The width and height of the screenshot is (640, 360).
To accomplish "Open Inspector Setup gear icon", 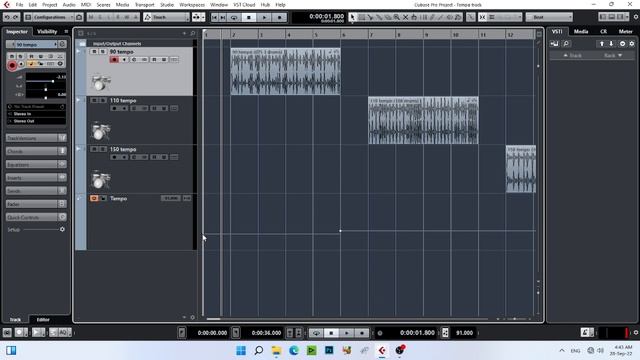I will 62,229.
